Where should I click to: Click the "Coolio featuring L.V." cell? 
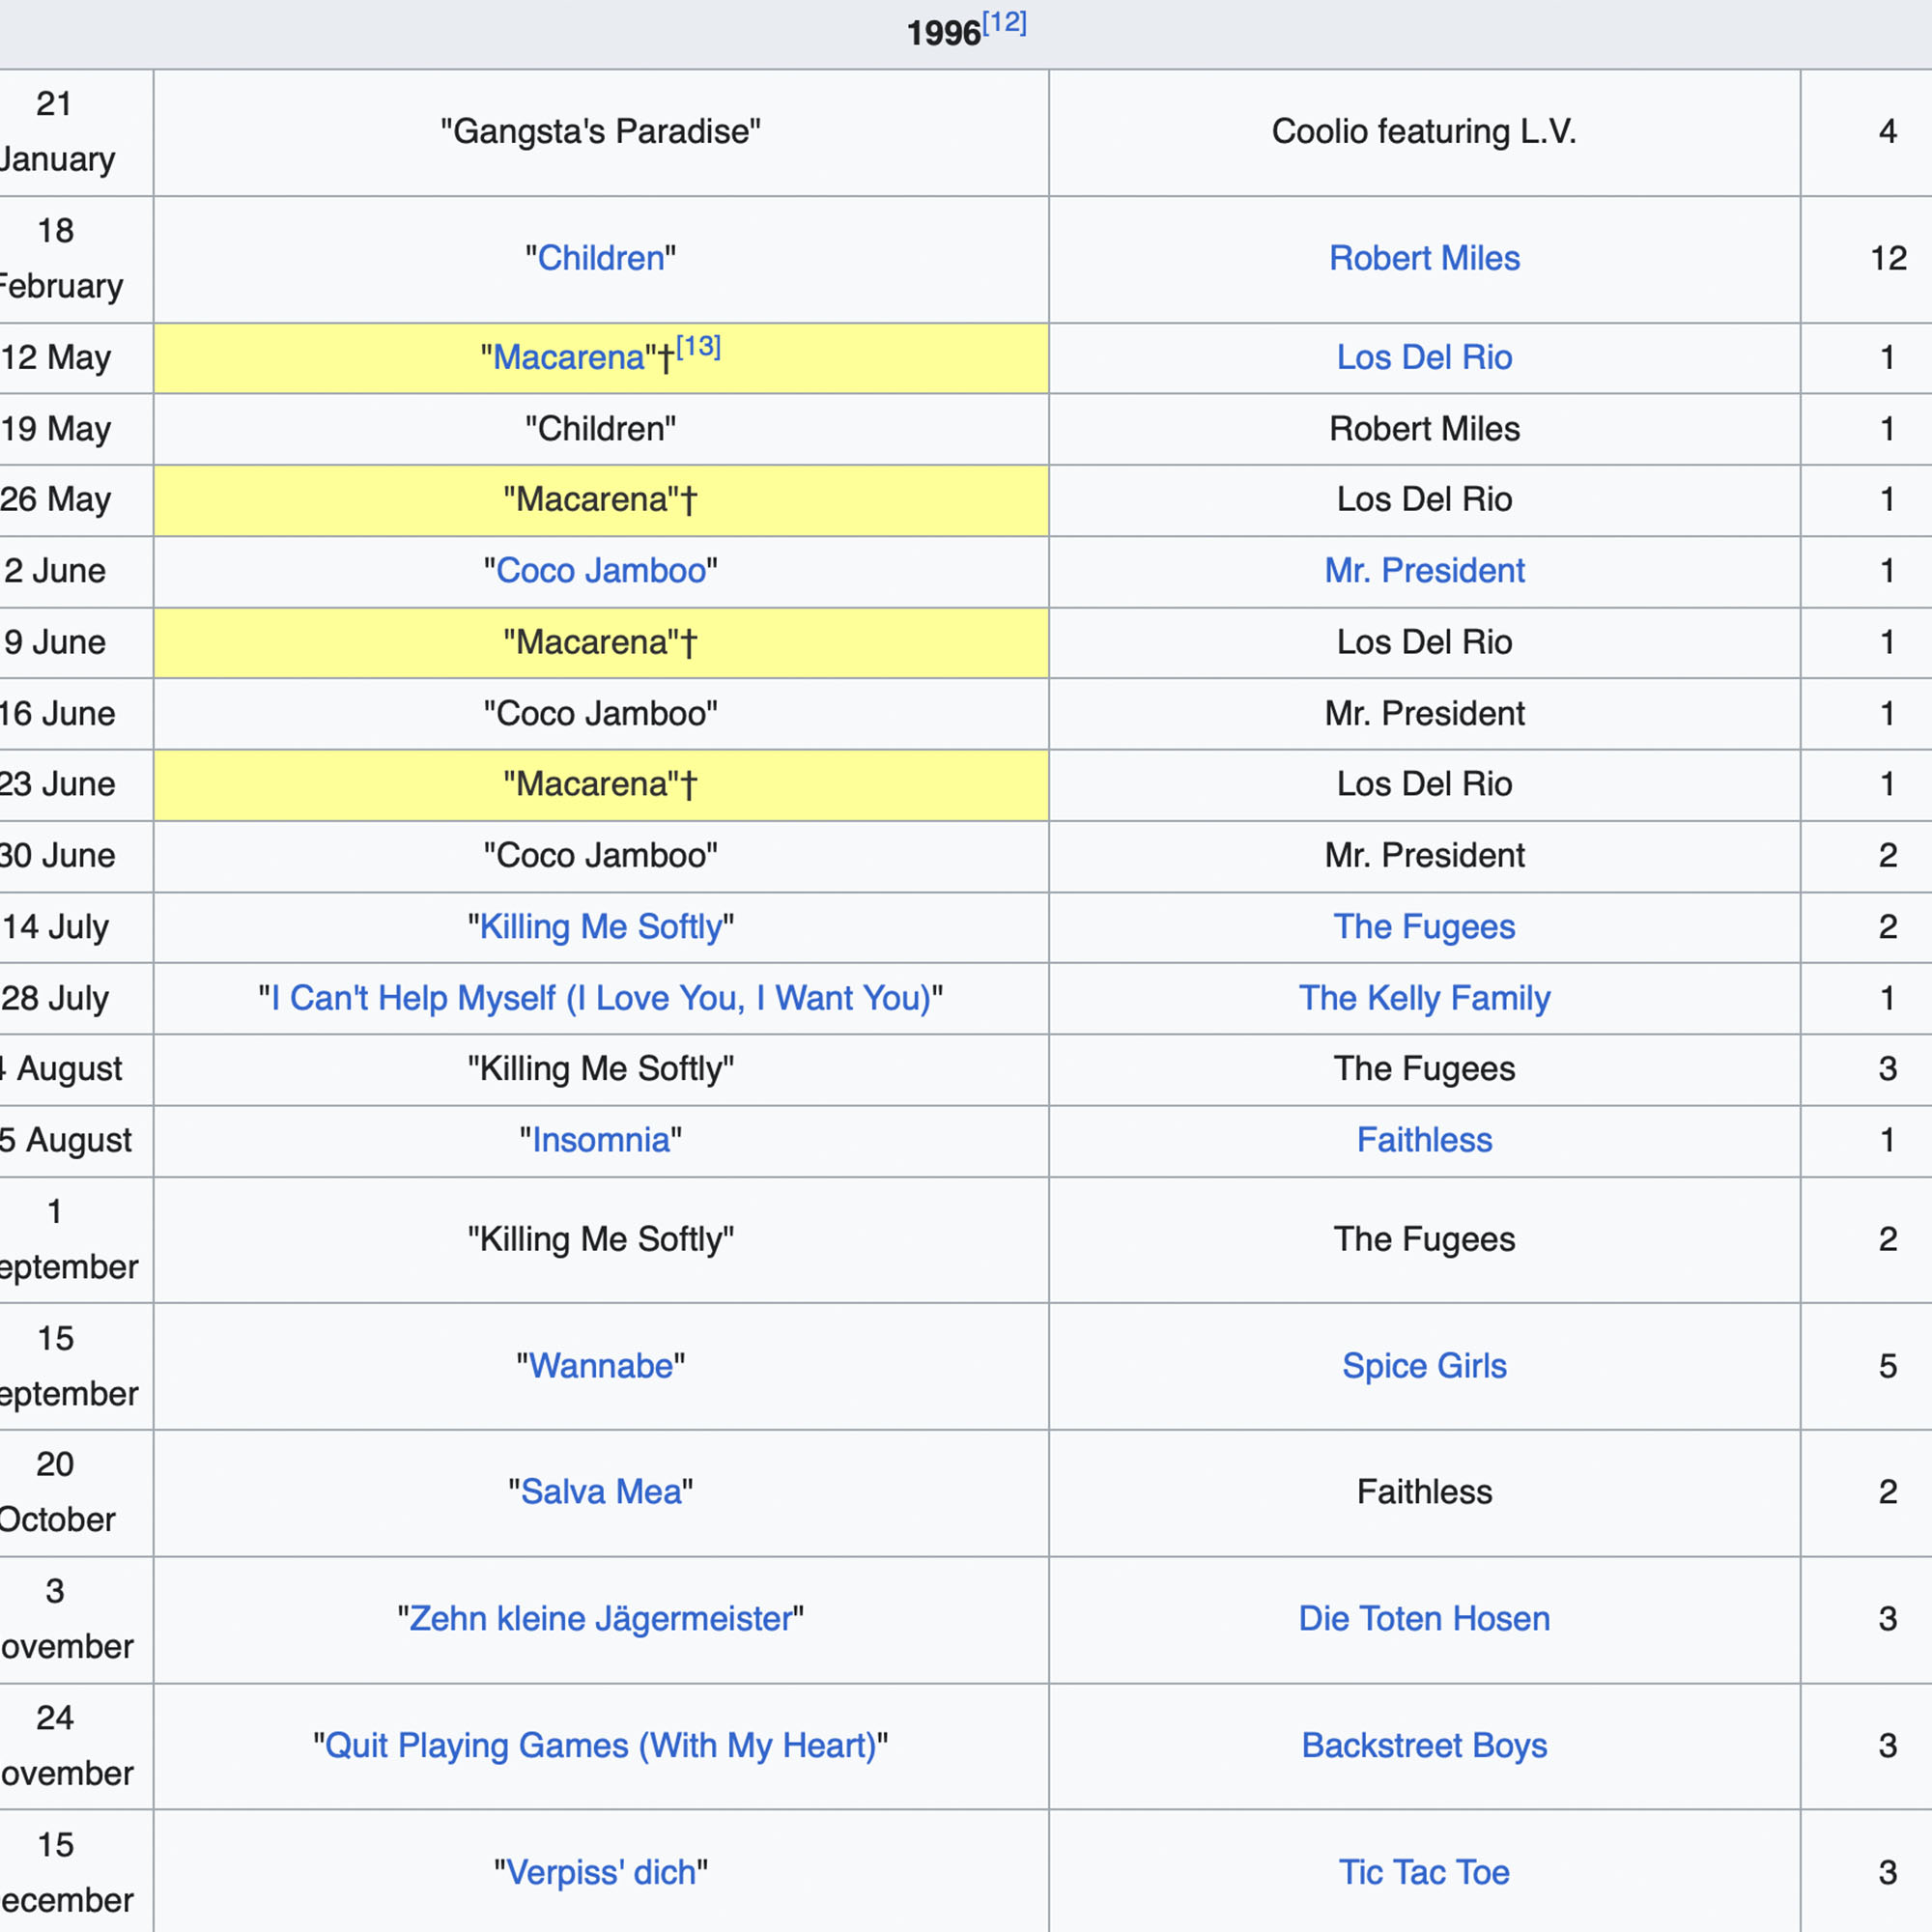(1424, 132)
